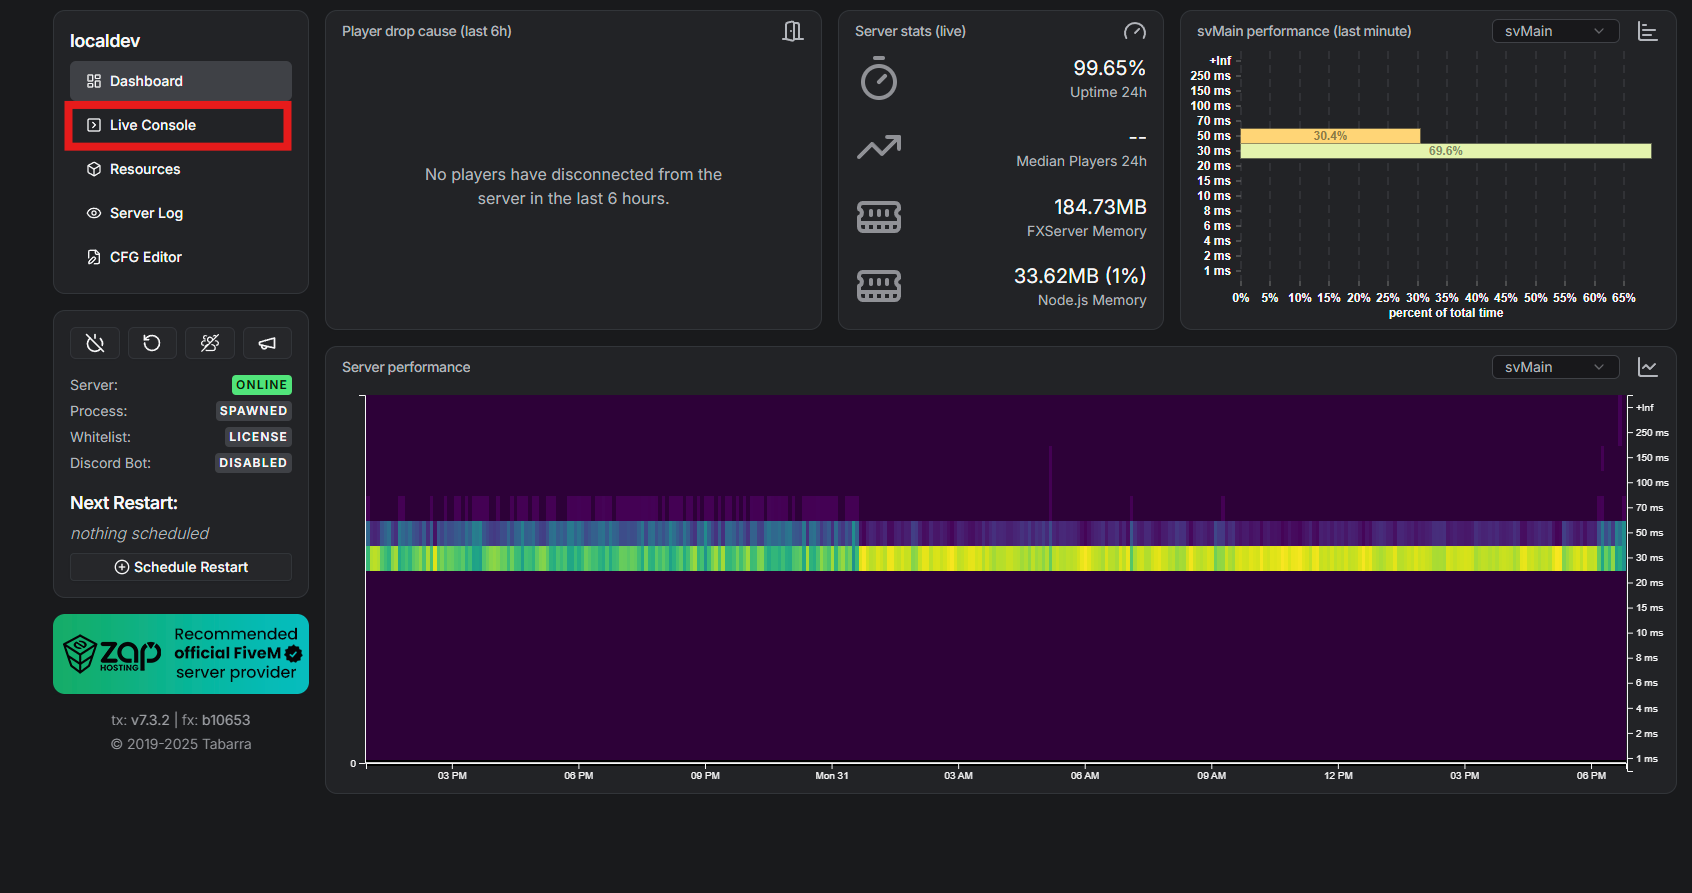The width and height of the screenshot is (1692, 893).
Task: Click the stopwatch icon next to Uptime 24h
Action: click(x=879, y=79)
